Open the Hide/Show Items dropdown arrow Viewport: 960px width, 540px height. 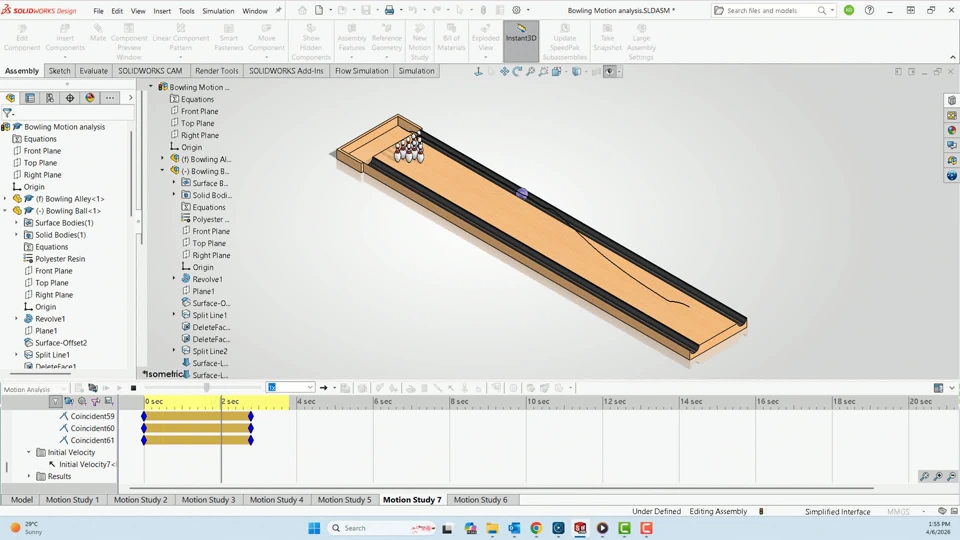click(619, 72)
